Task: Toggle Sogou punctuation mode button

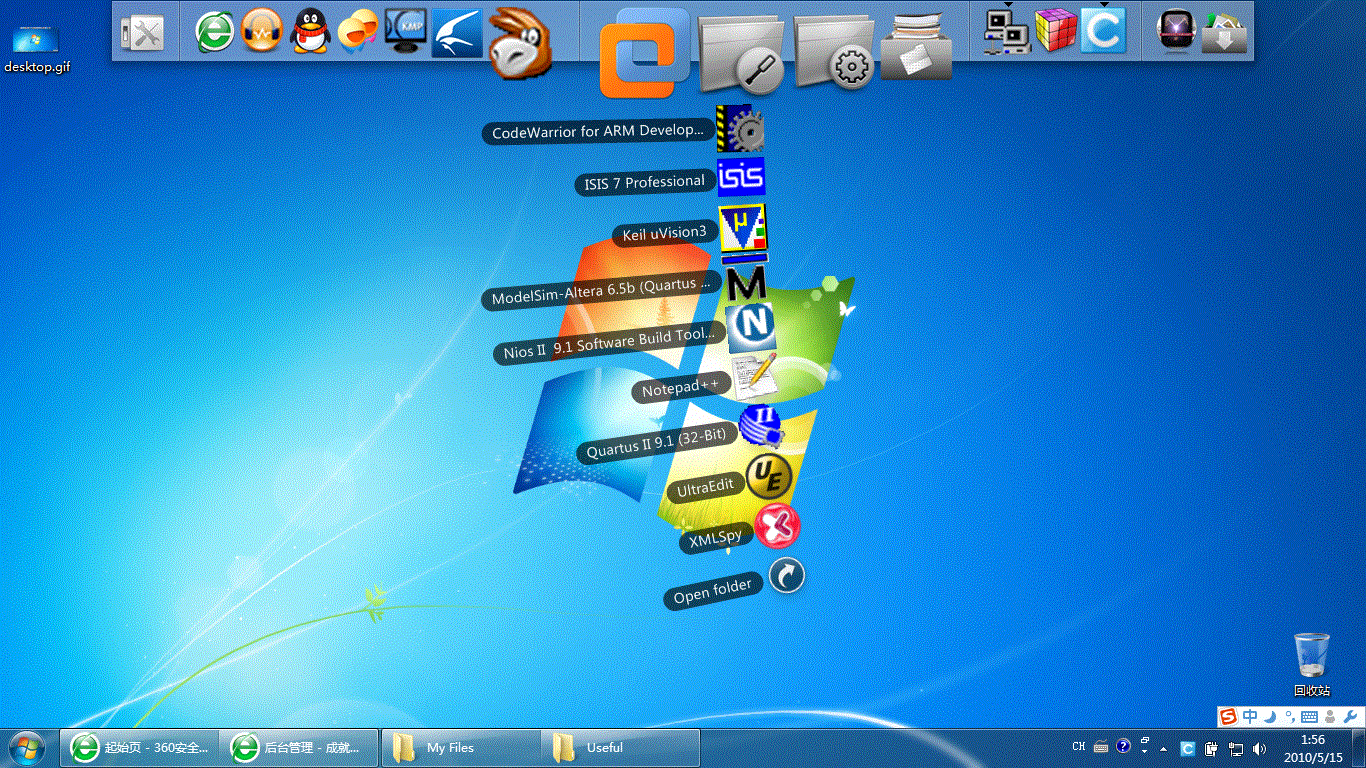Action: pyautogui.click(x=1289, y=717)
